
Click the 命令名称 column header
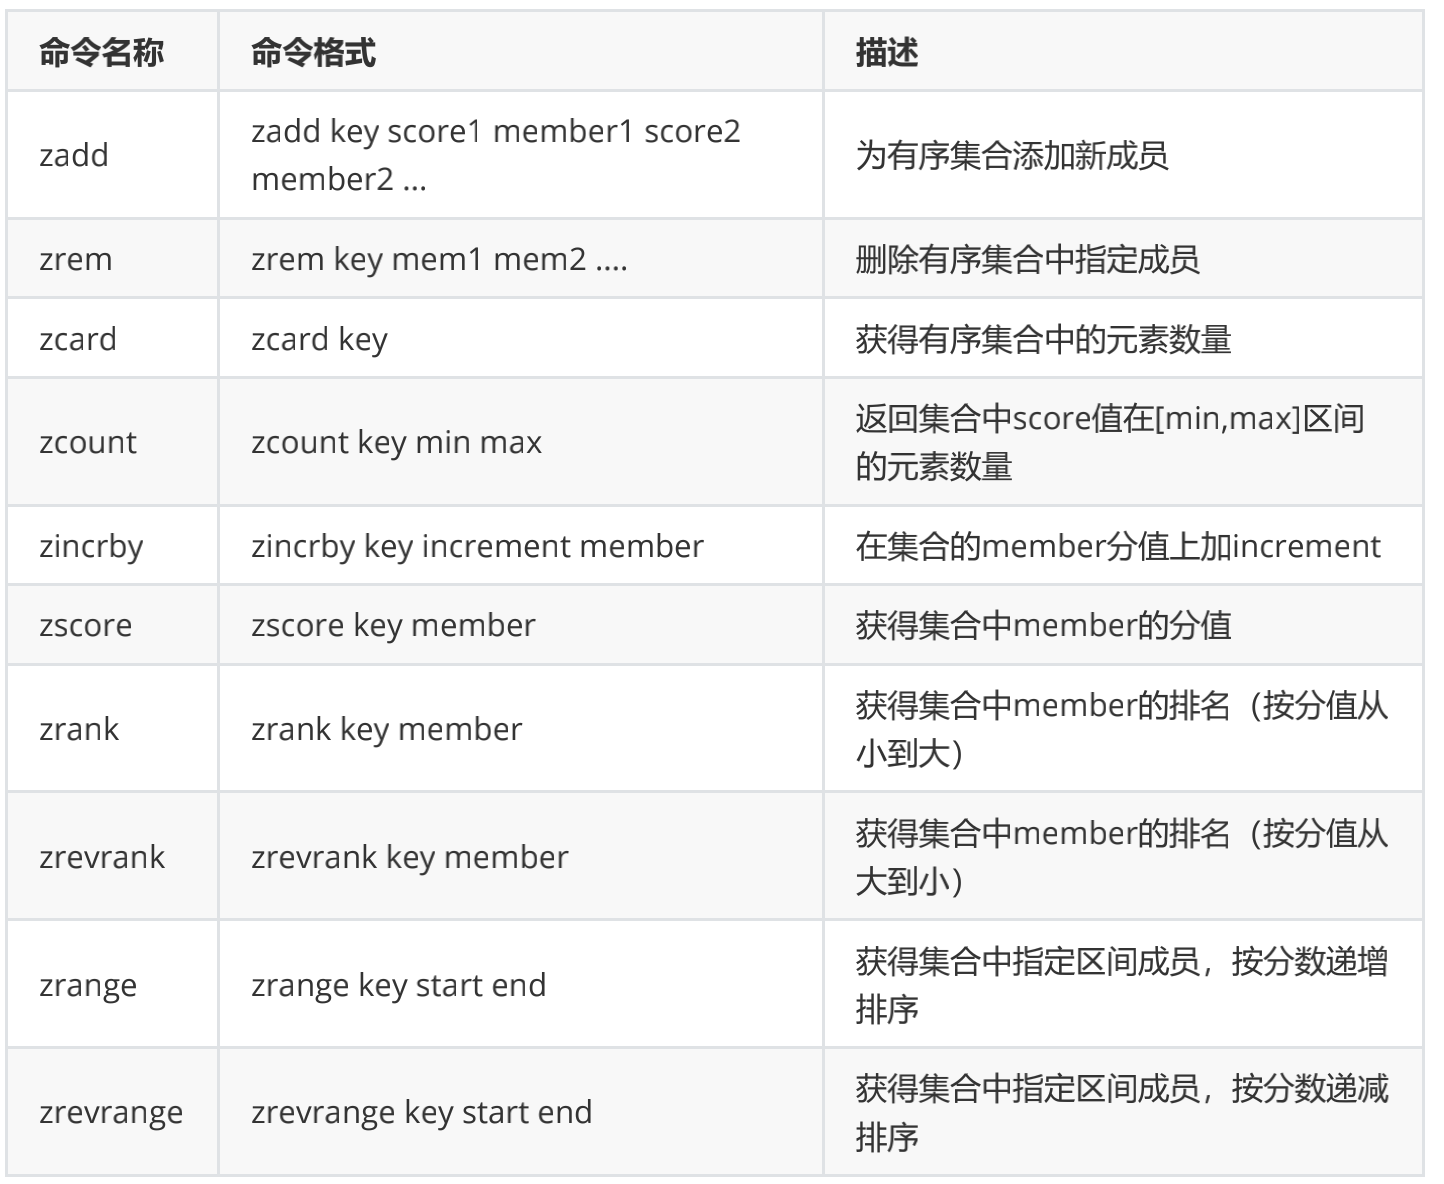point(112,52)
